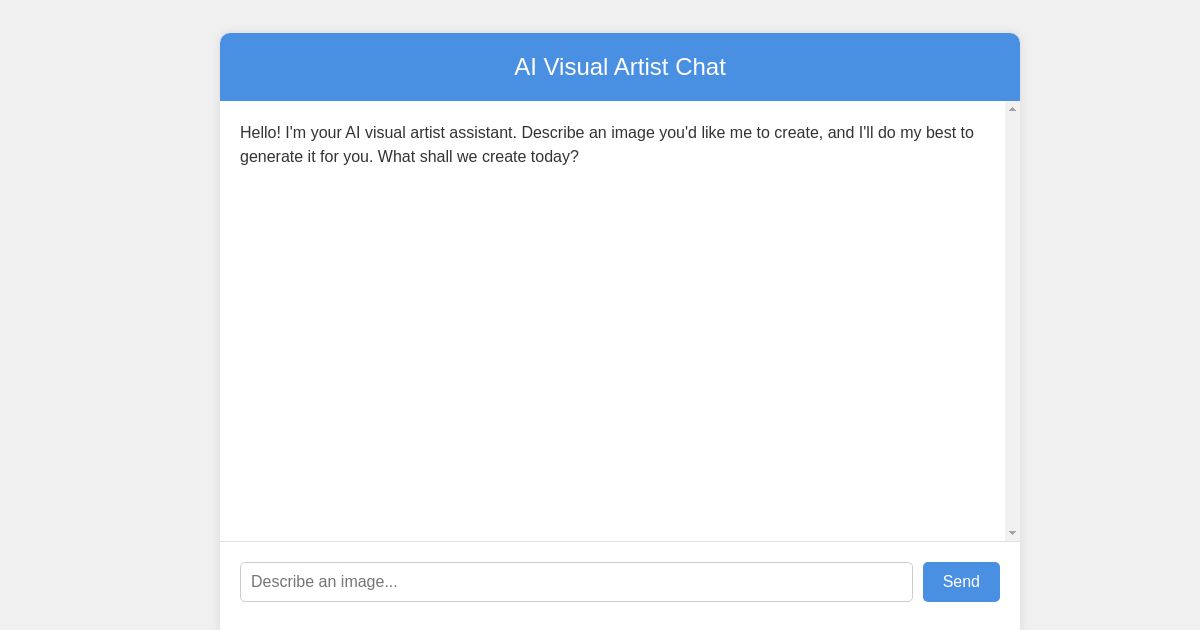This screenshot has height=630, width=1200.
Task: Click the scrollbar down arrow
Action: 1012,532
